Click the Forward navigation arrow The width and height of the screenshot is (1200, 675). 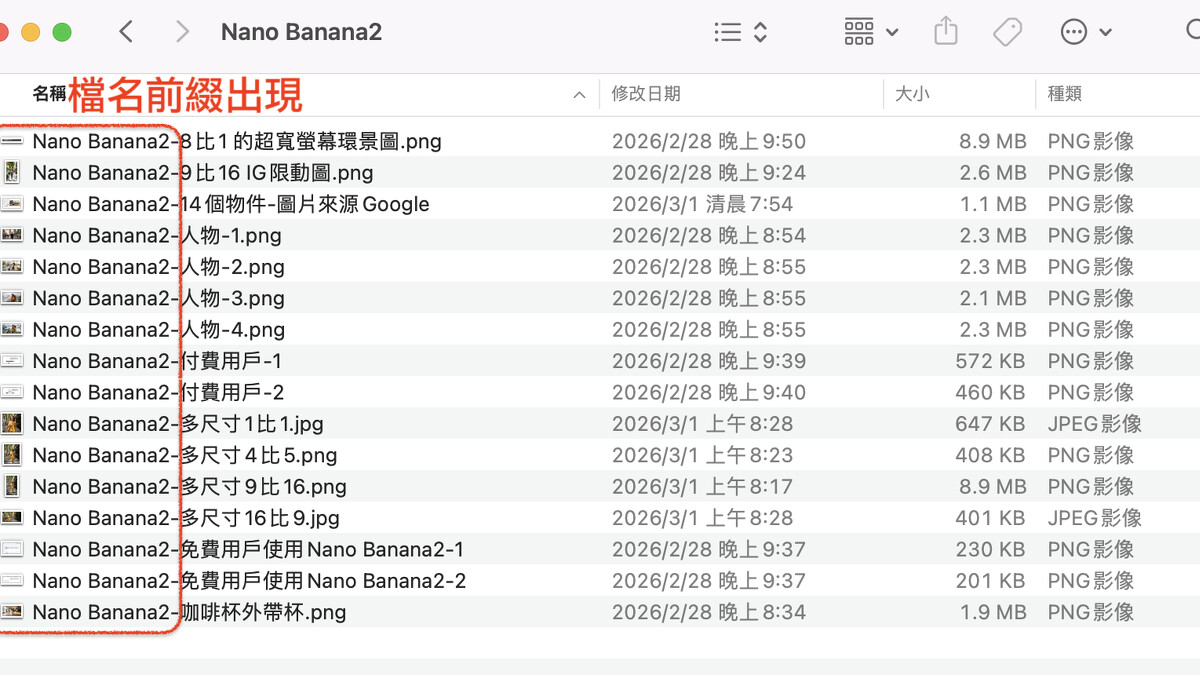click(182, 32)
